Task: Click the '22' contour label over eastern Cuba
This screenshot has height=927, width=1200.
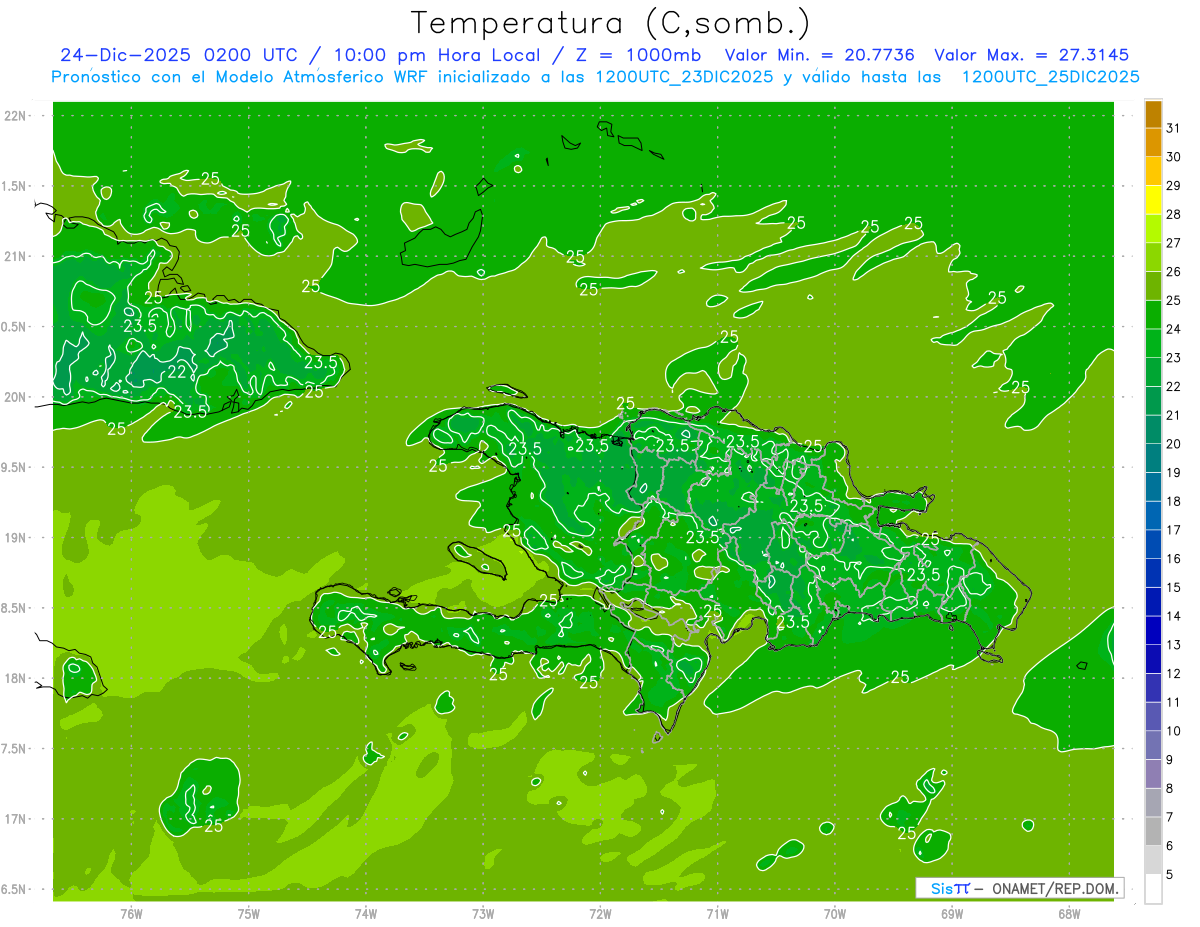Action: click(177, 371)
